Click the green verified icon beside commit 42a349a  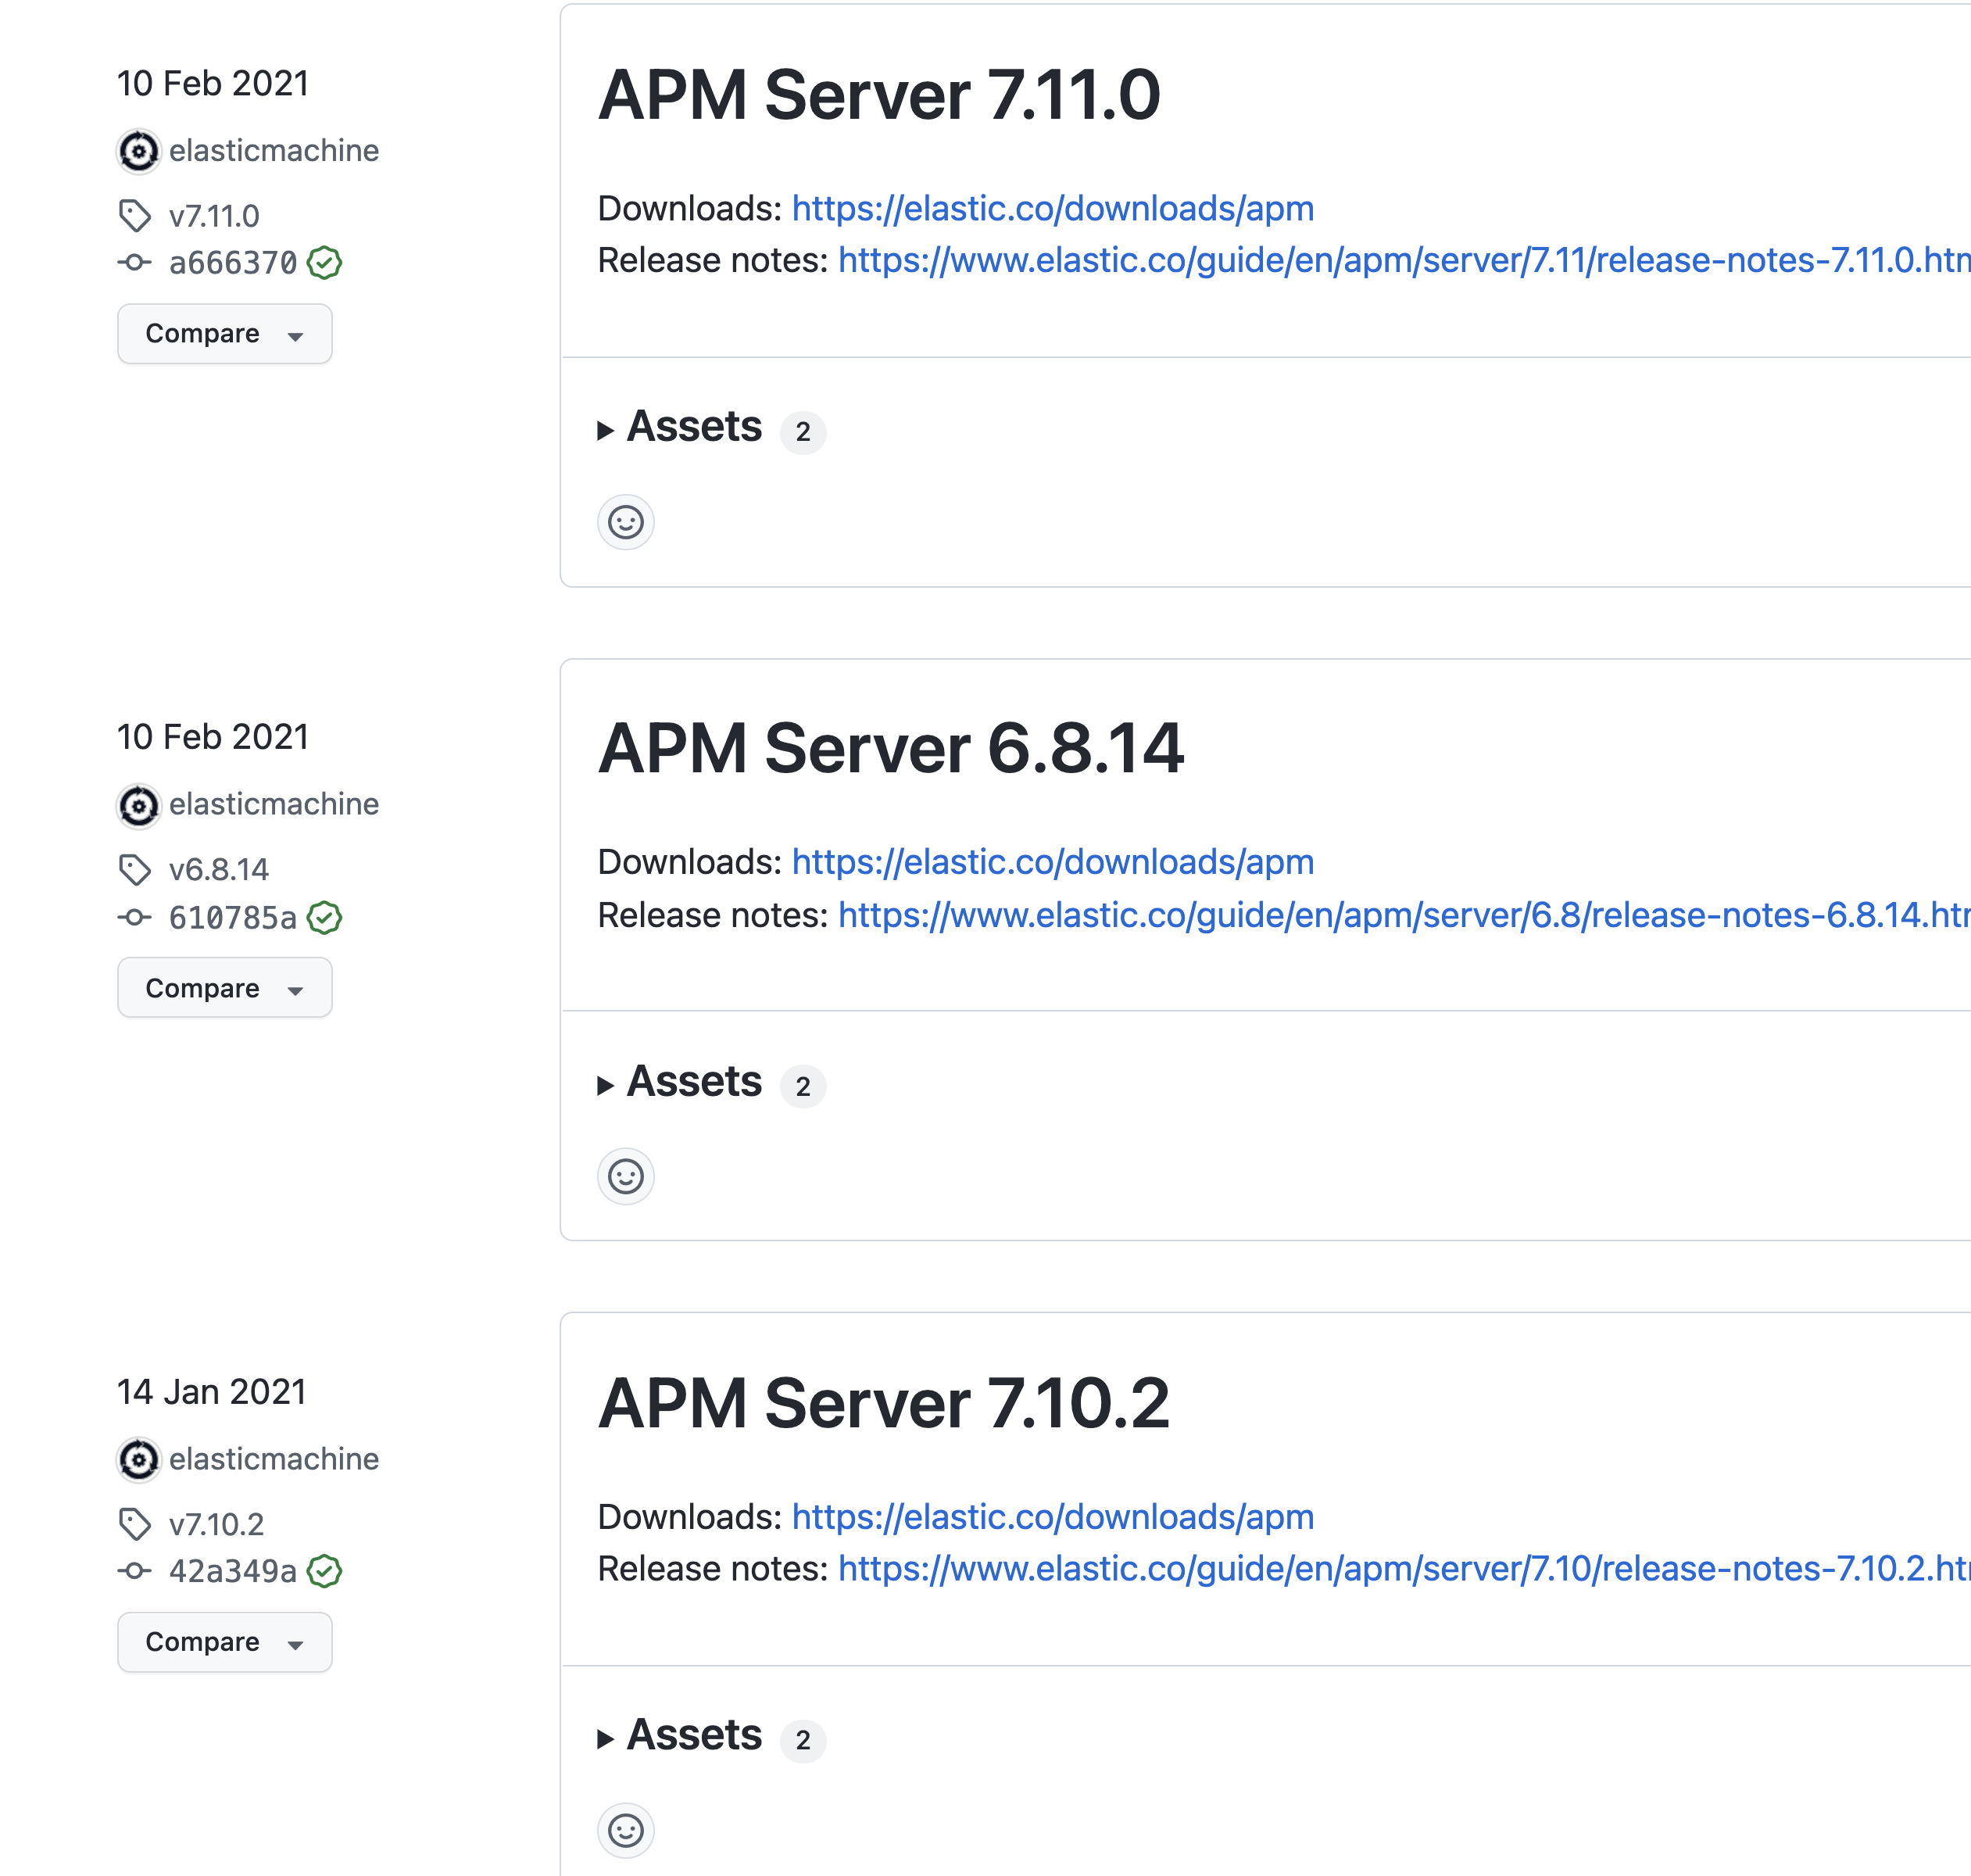point(324,1571)
